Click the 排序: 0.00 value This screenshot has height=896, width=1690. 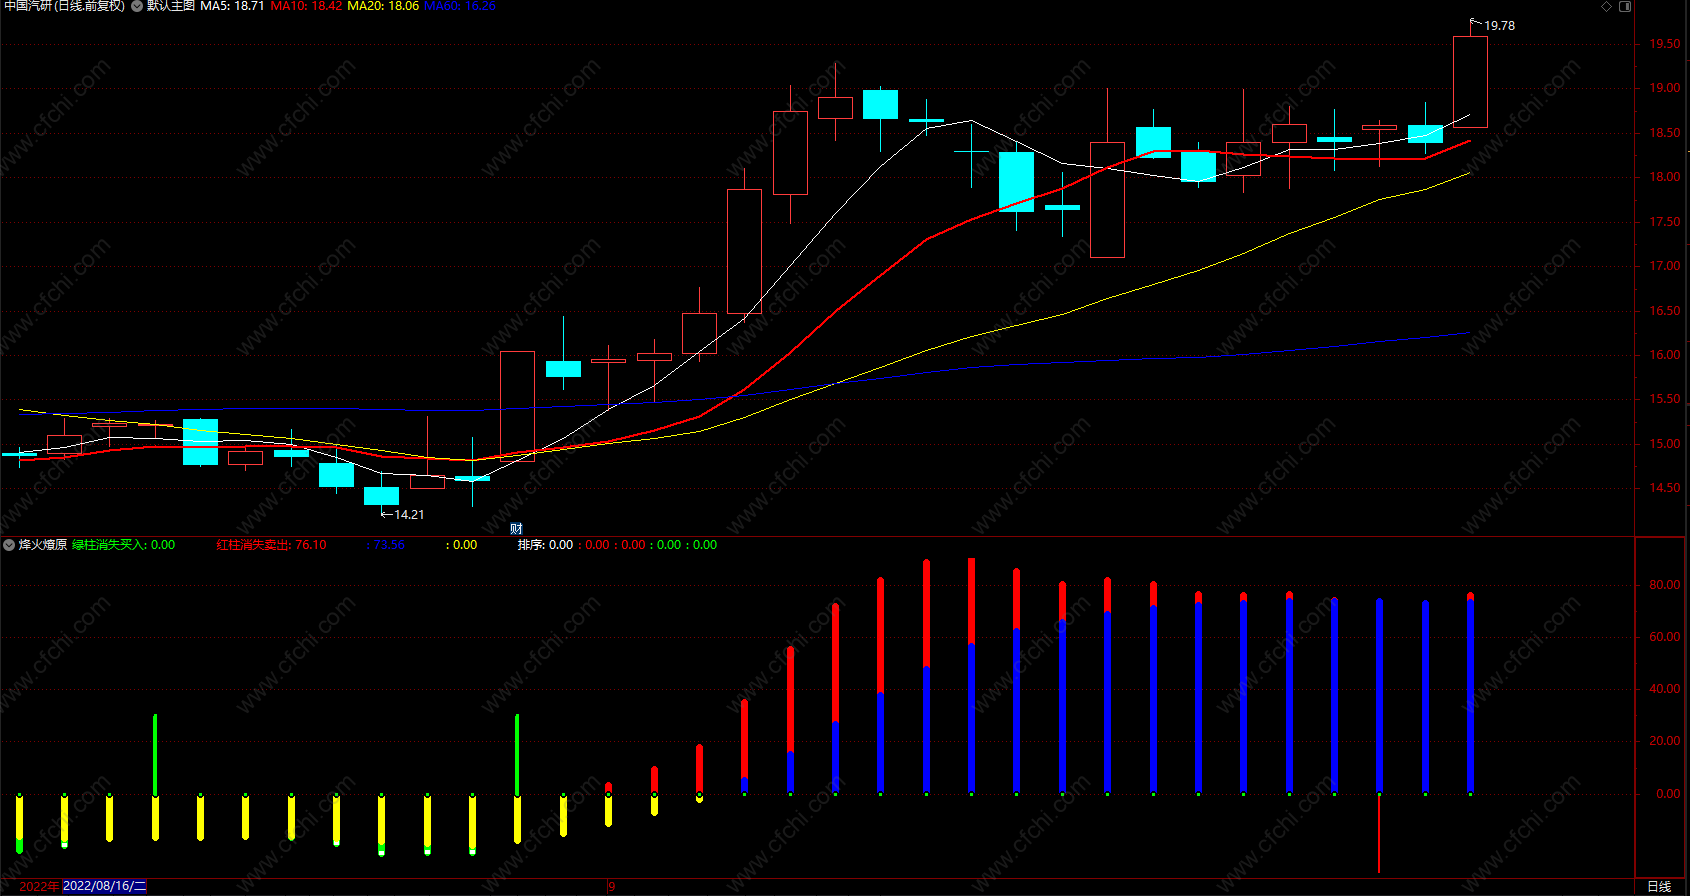pos(545,545)
